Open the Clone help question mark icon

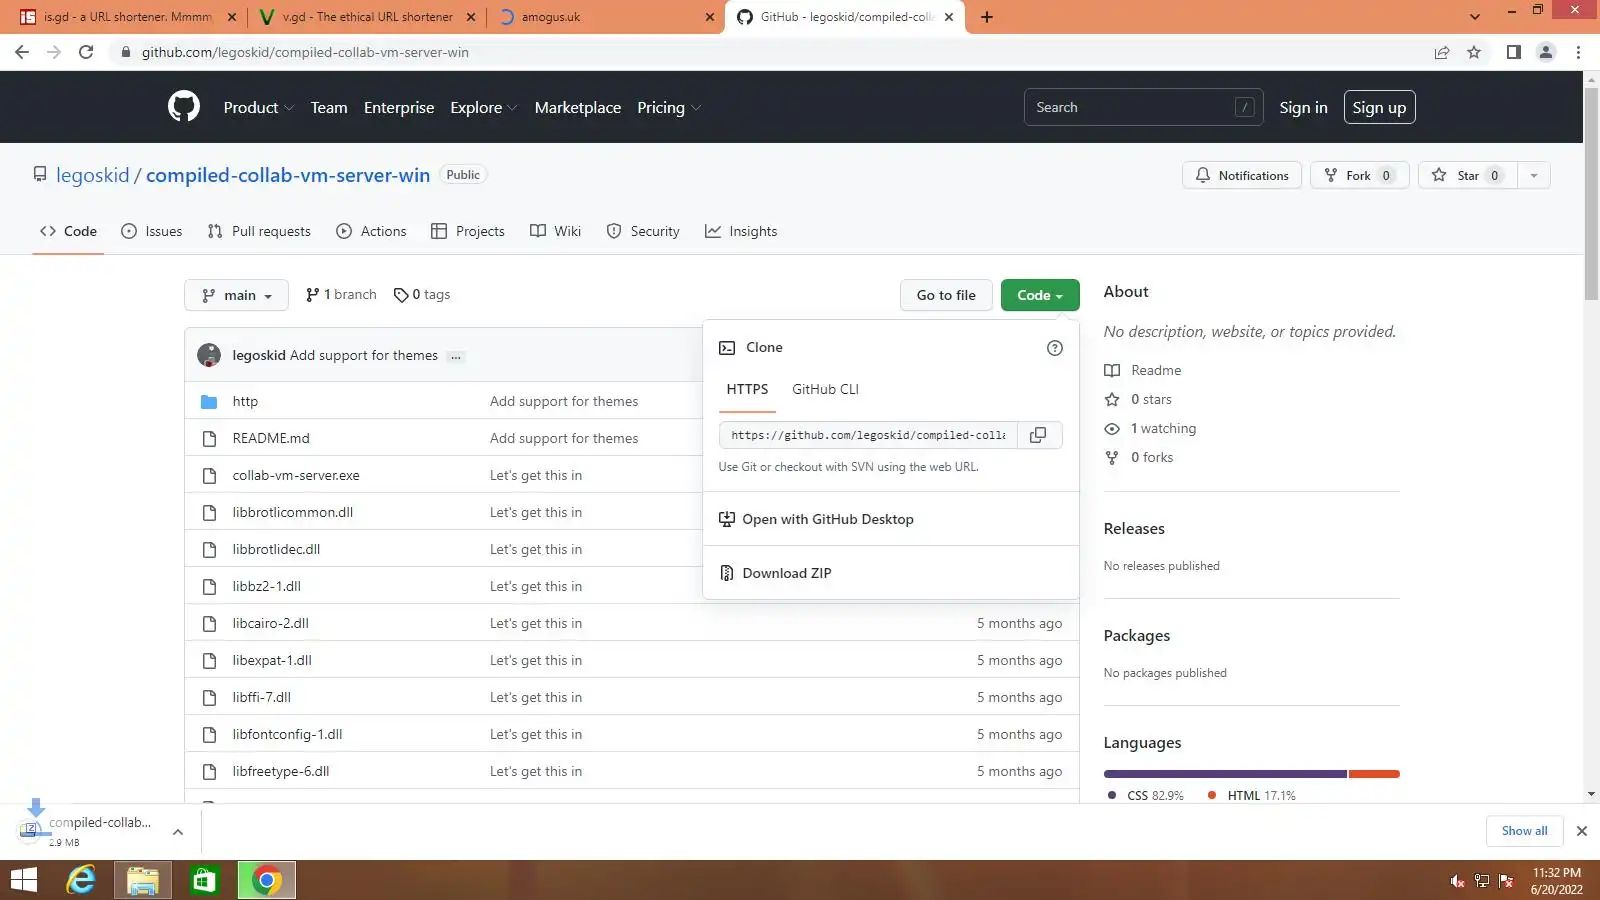pos(1055,348)
